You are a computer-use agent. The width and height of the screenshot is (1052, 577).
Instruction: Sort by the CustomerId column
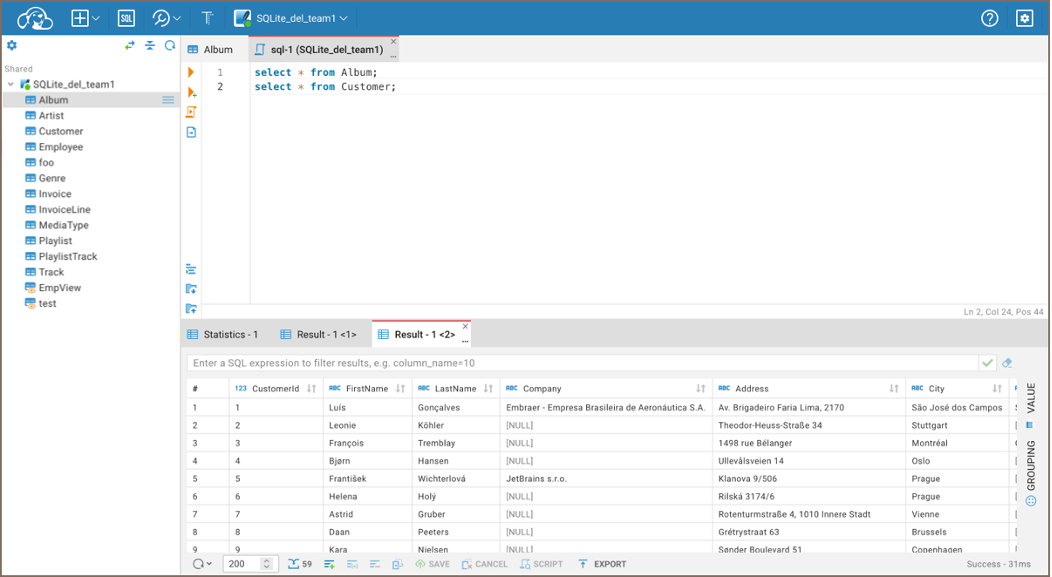(311, 388)
